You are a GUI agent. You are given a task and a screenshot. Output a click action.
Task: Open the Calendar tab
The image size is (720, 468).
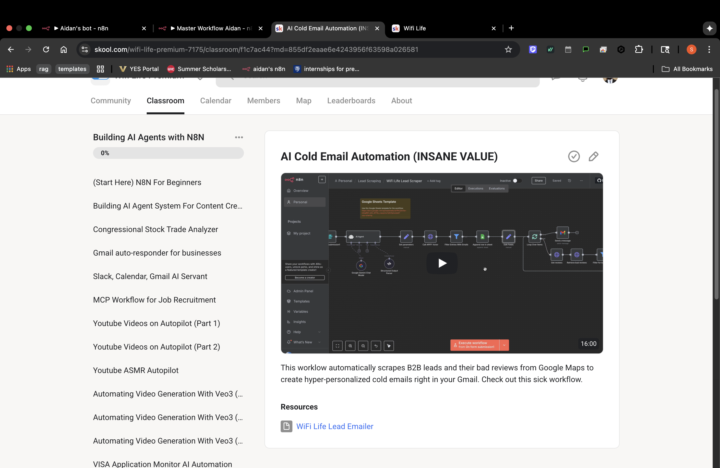[x=215, y=101]
